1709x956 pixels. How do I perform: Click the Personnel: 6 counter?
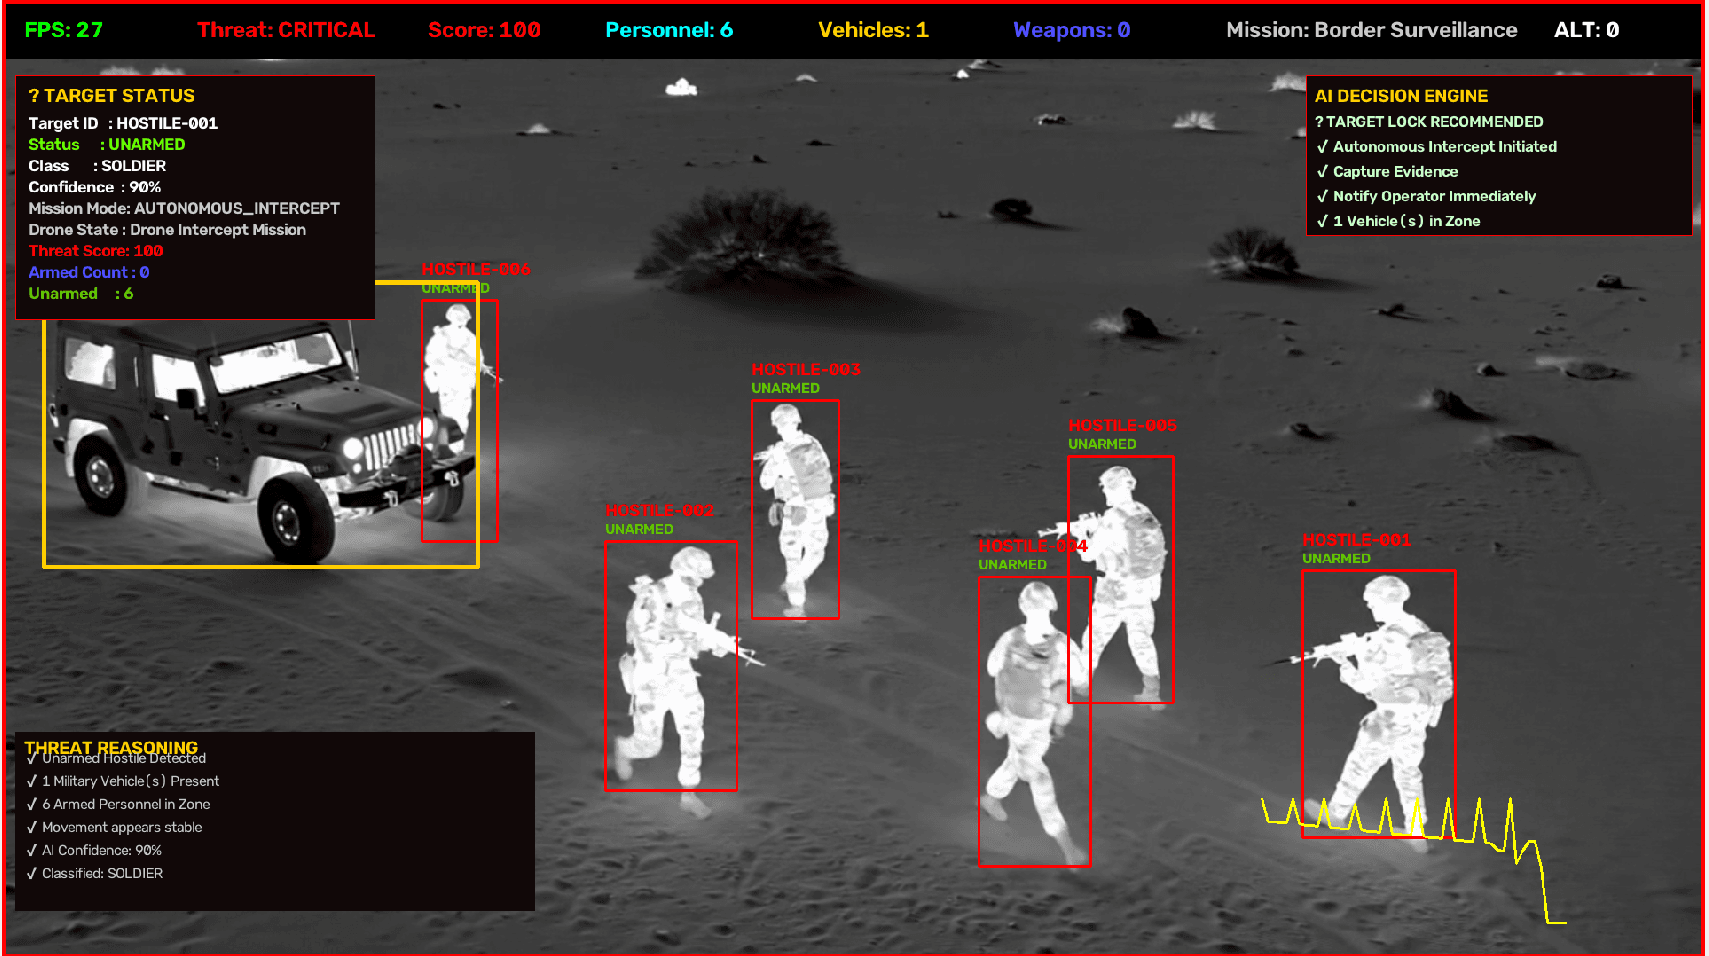[x=669, y=30]
